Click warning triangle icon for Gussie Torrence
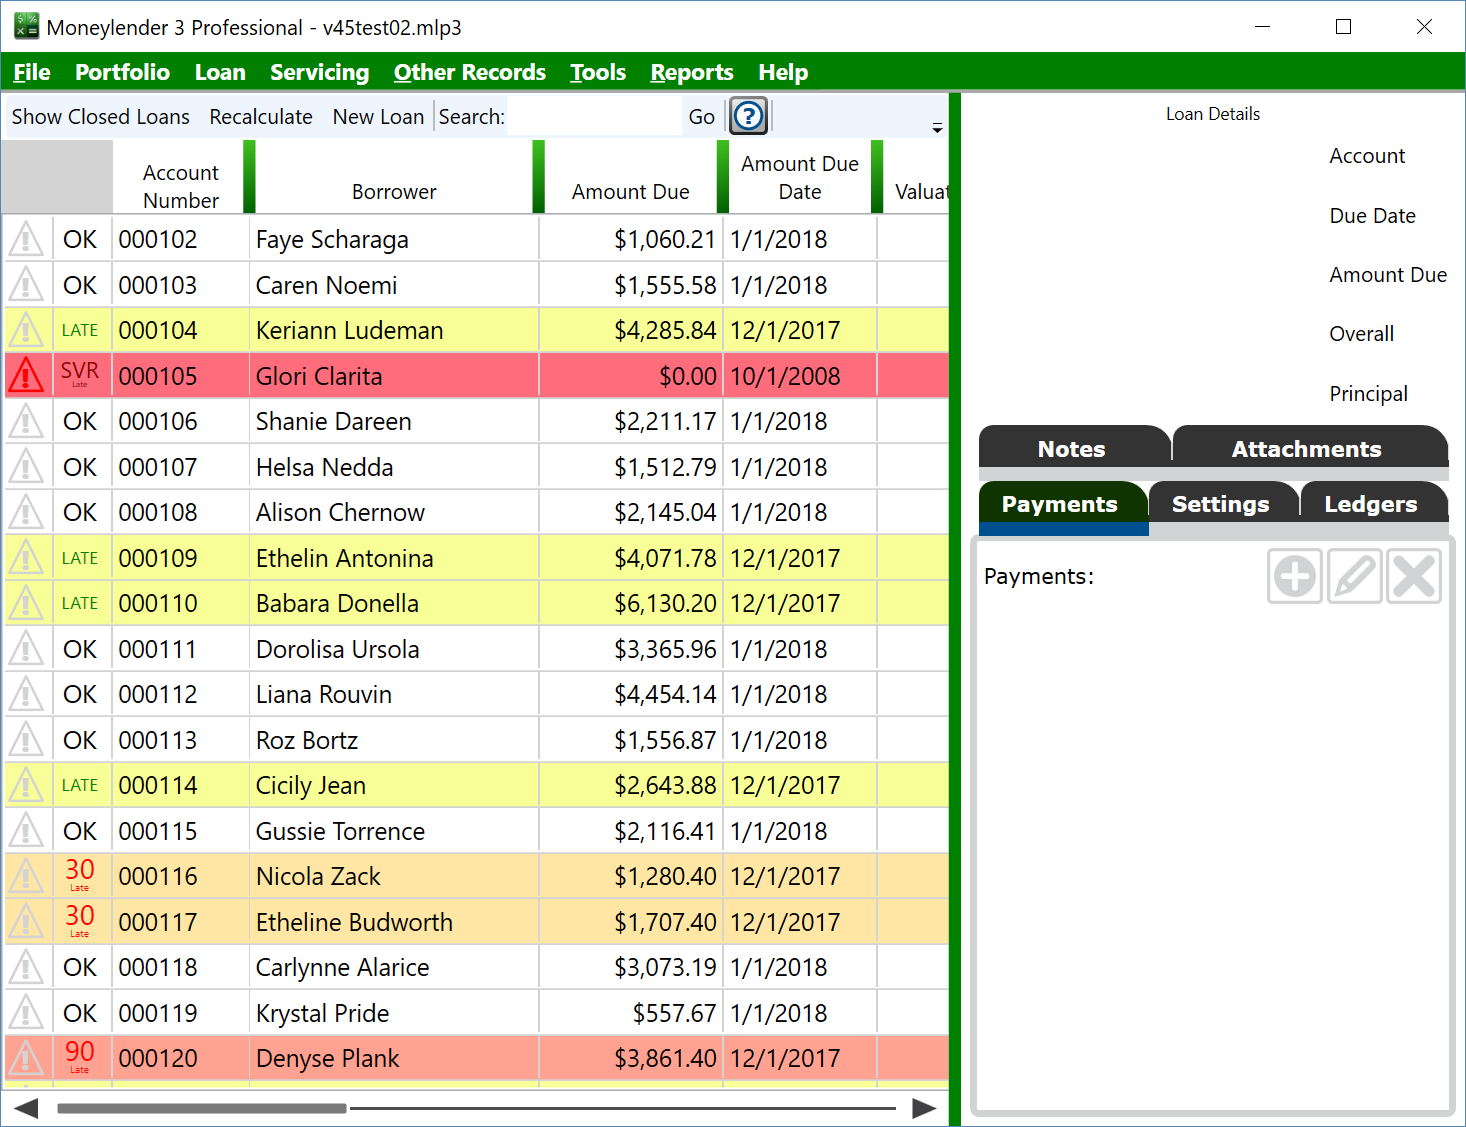The image size is (1466, 1127). (x=26, y=831)
